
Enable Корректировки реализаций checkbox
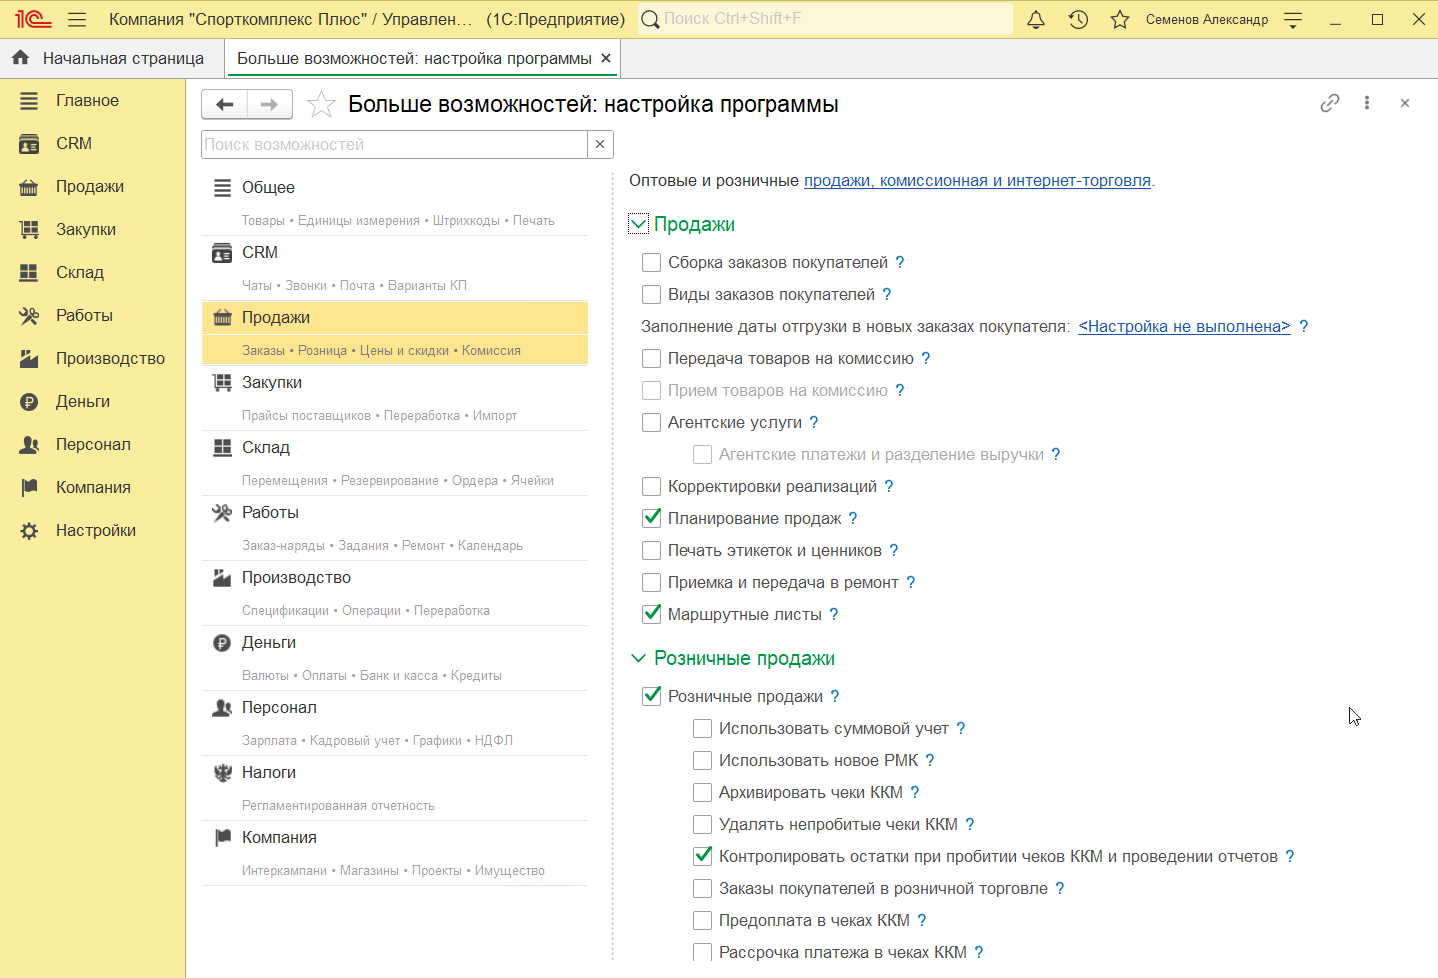[x=651, y=486]
